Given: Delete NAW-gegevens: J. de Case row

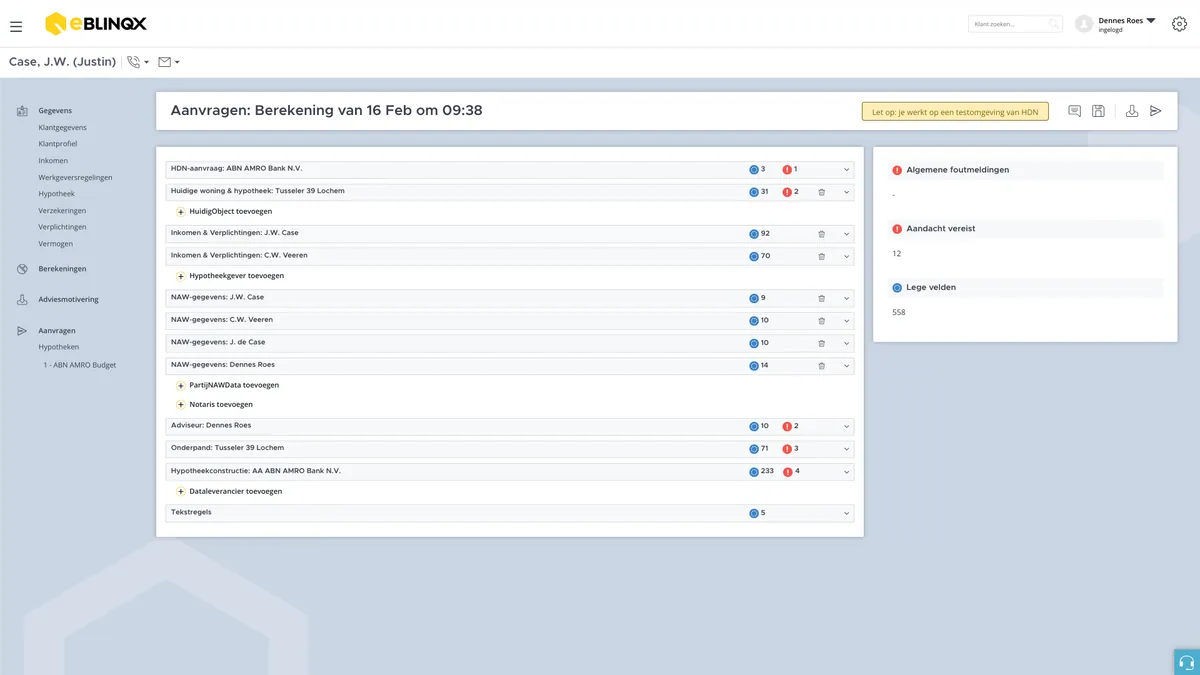Looking at the screenshot, I should click(x=822, y=343).
